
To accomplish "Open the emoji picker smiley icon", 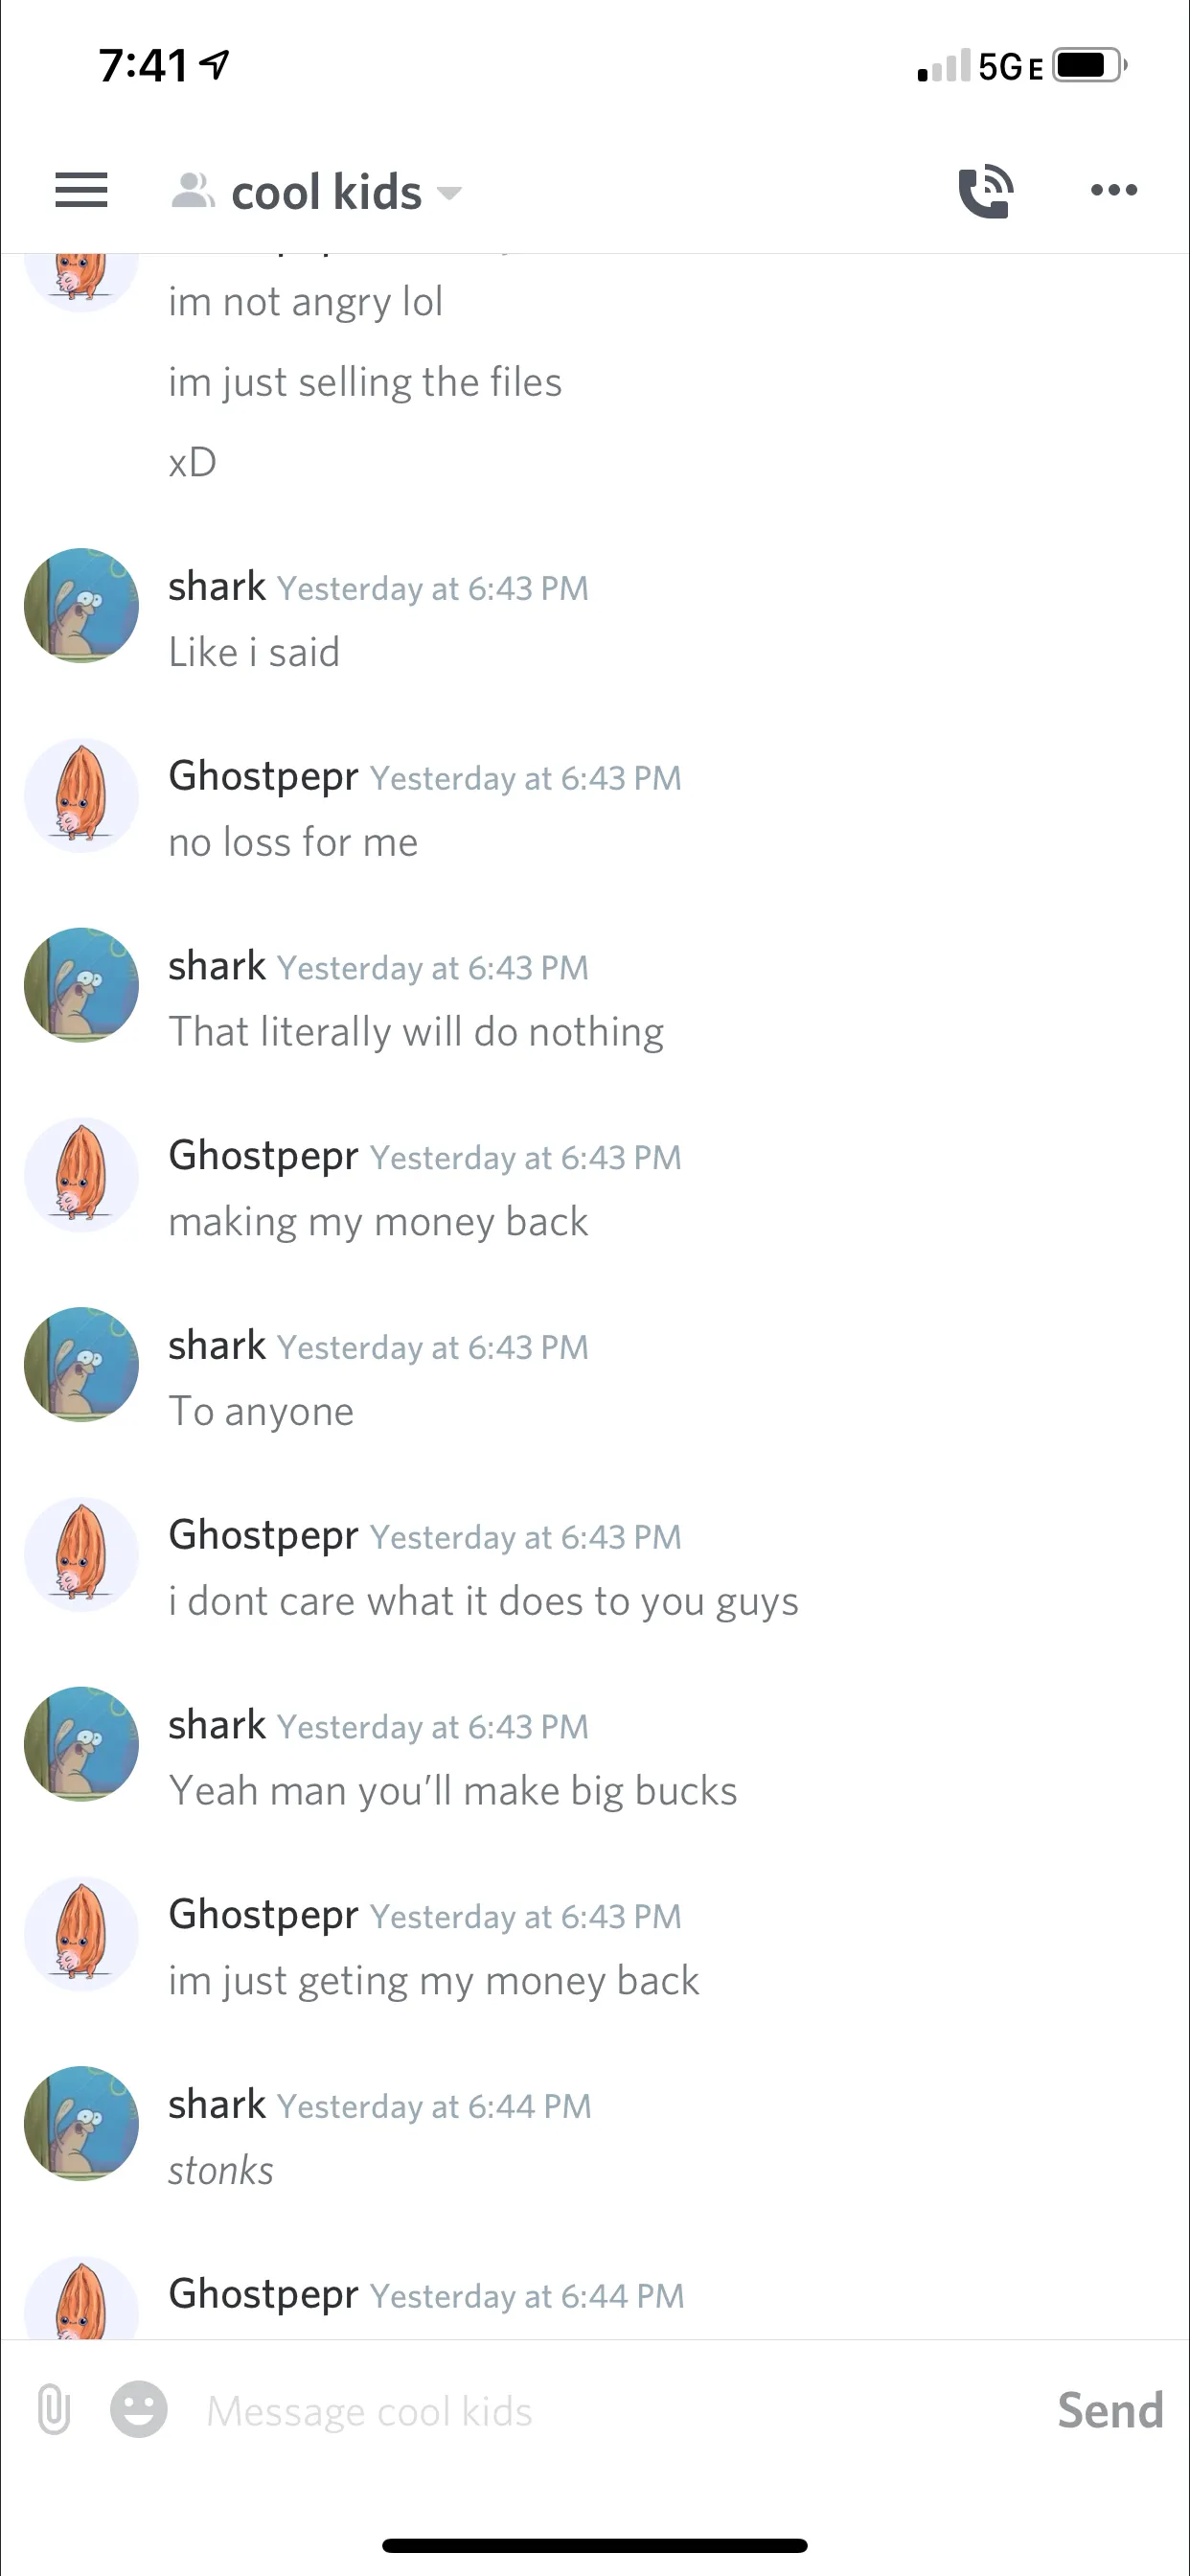I will tap(139, 2409).
